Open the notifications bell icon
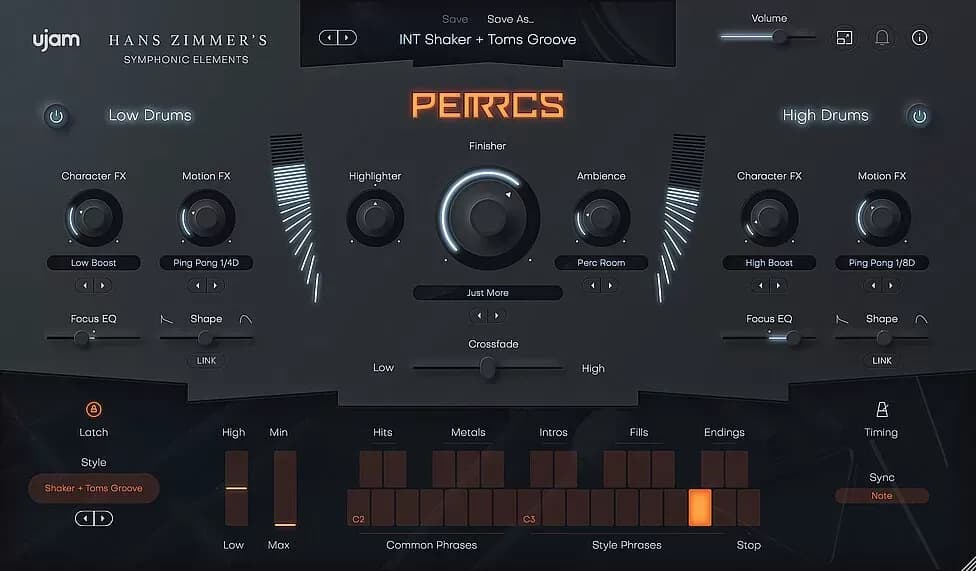The height and width of the screenshot is (571, 976). (882, 37)
